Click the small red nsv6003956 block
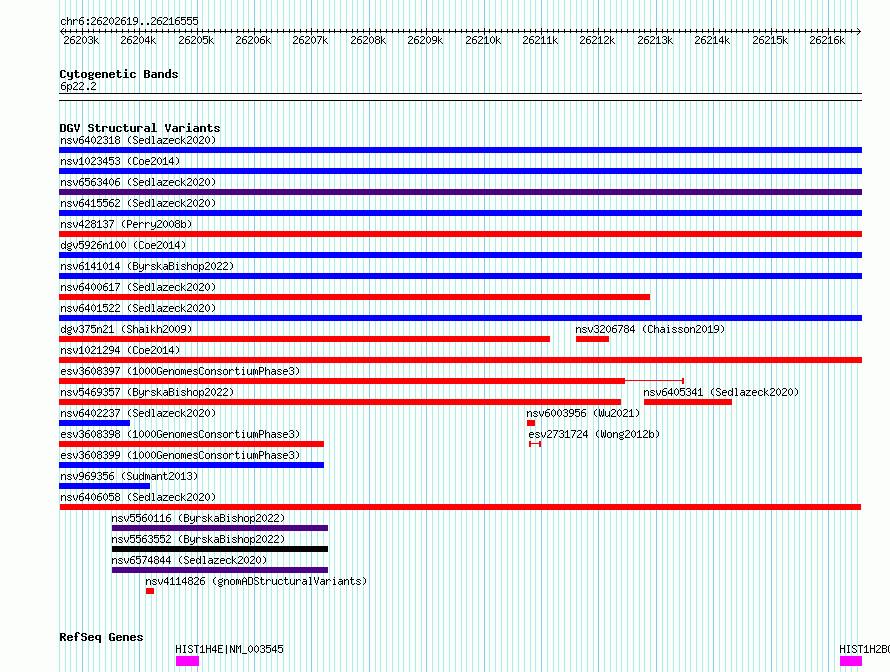The image size is (890, 672). [x=531, y=423]
